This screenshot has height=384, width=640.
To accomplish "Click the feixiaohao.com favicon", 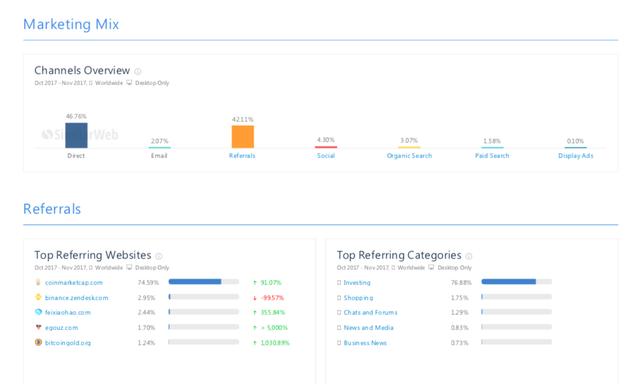I will point(38,312).
